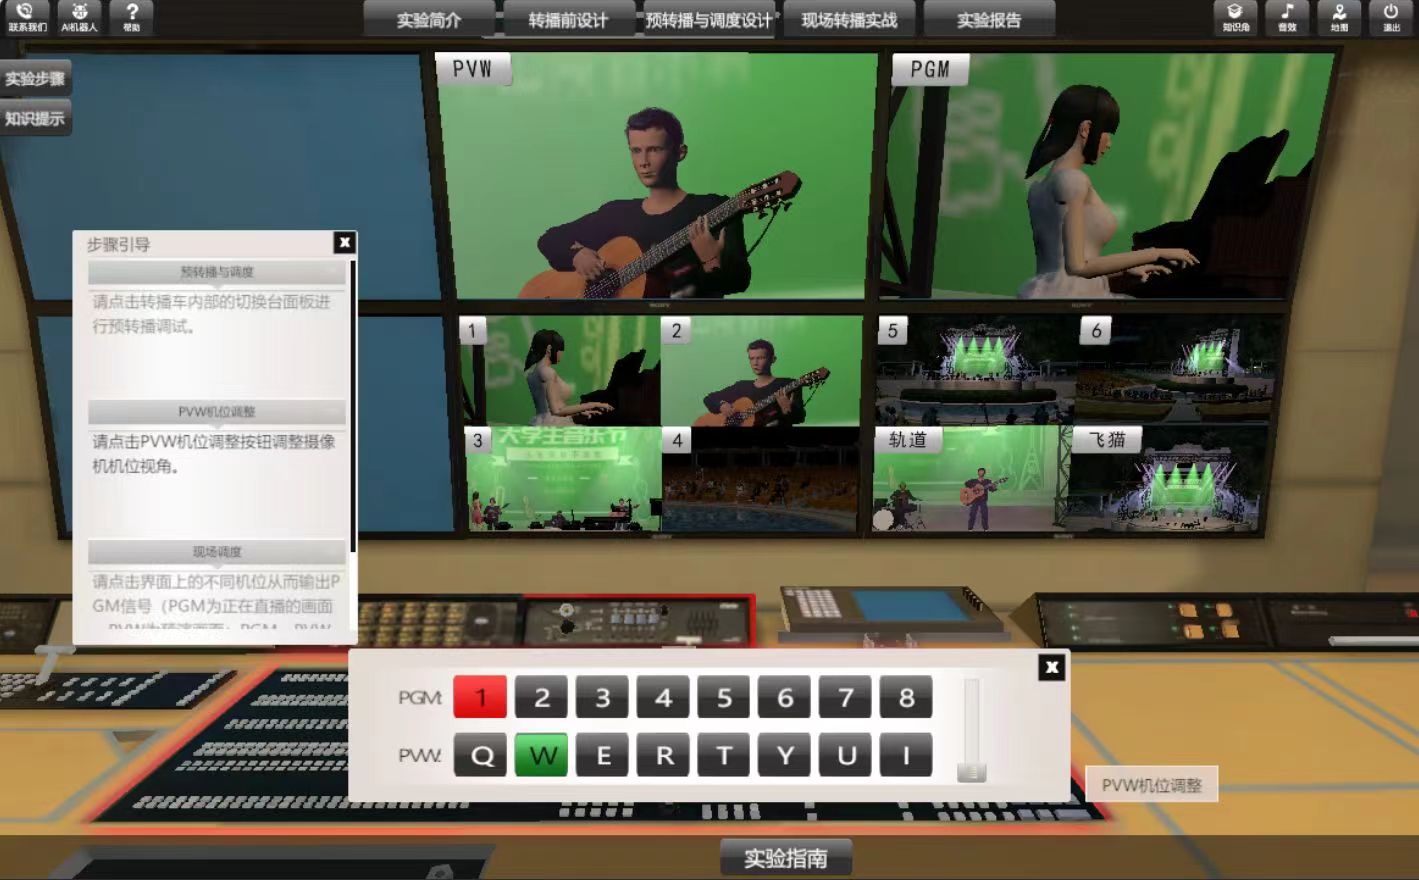Click the 联系我们 phone icon
The height and width of the screenshot is (880, 1419).
(x=26, y=16)
